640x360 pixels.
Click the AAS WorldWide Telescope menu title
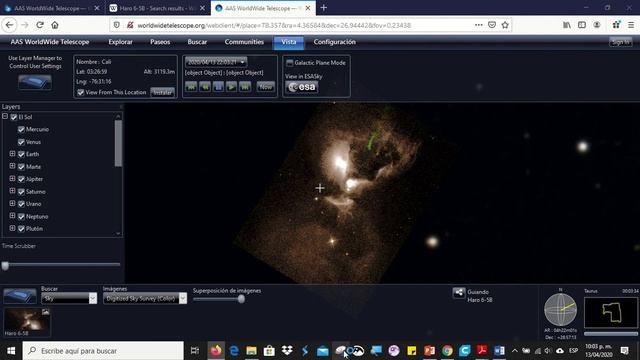click(x=50, y=42)
